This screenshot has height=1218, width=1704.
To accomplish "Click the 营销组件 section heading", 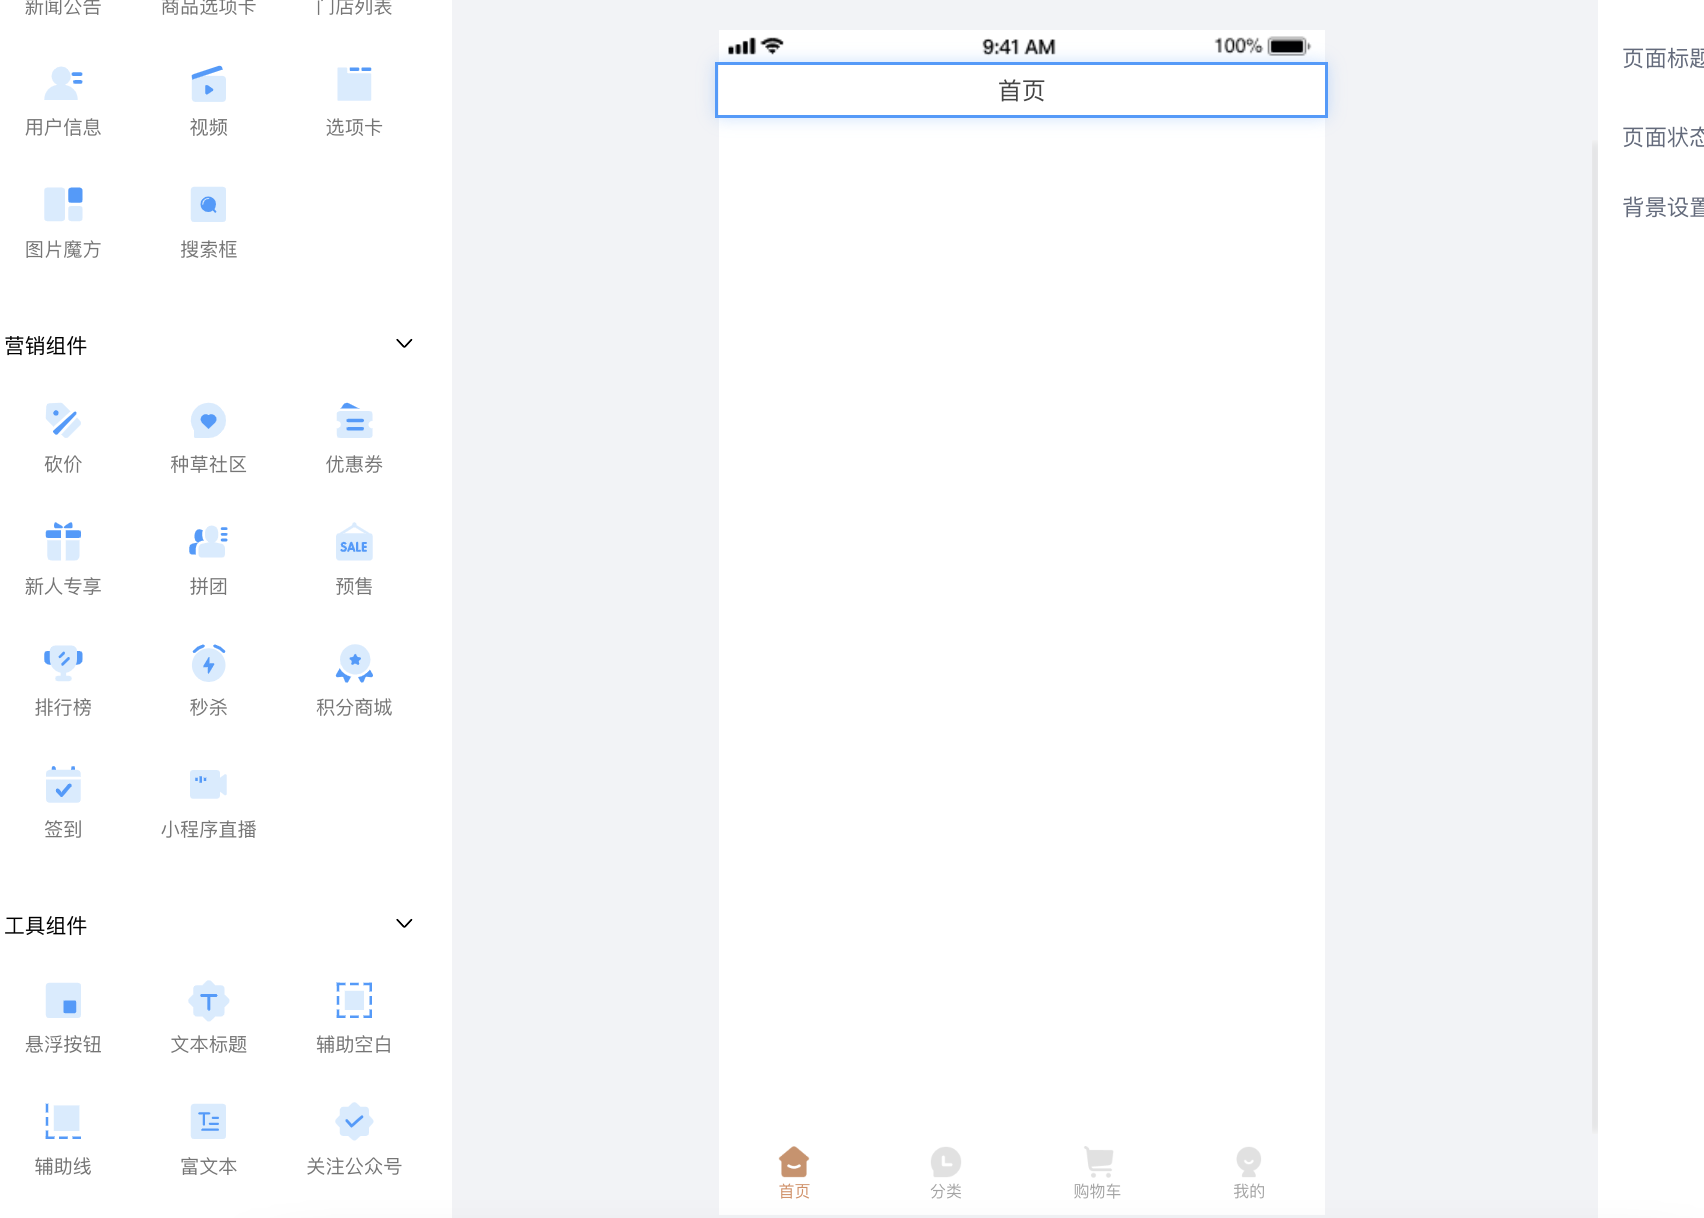I will pyautogui.click(x=46, y=345).
